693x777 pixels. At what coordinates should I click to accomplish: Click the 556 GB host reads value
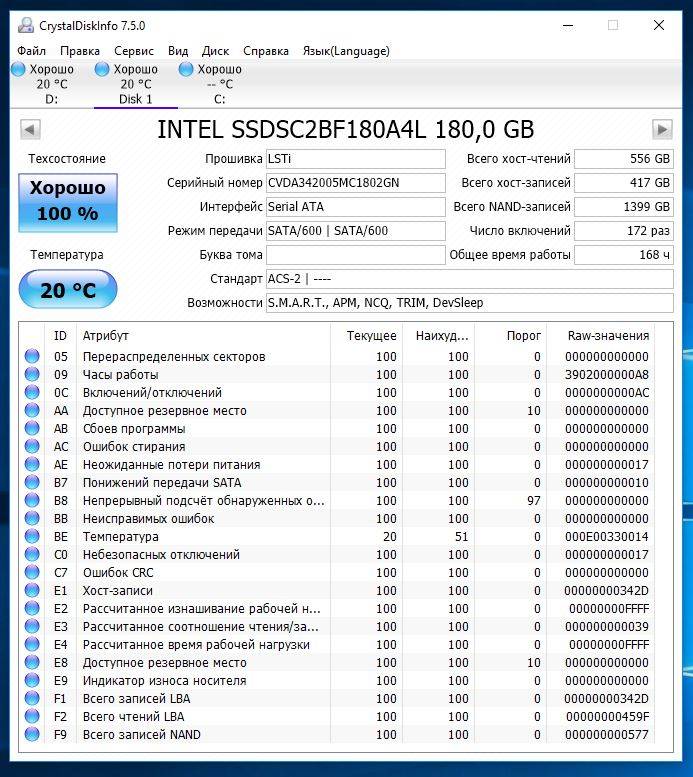(x=624, y=159)
